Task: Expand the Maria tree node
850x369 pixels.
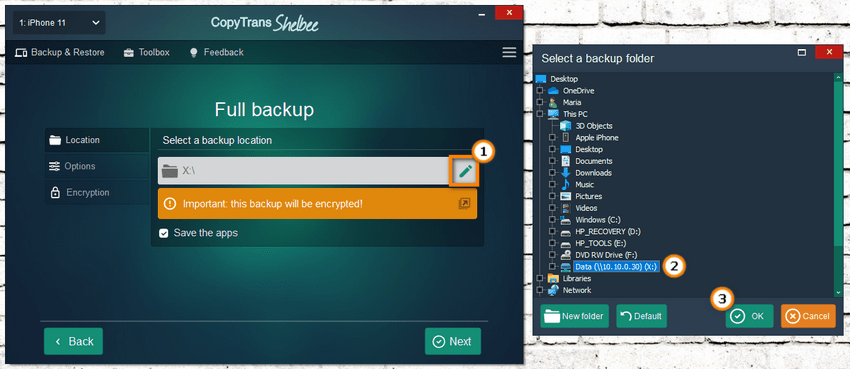Action: coord(539,102)
